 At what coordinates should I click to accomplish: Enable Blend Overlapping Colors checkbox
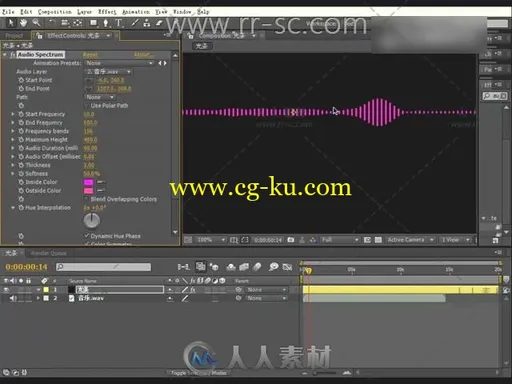[86, 199]
